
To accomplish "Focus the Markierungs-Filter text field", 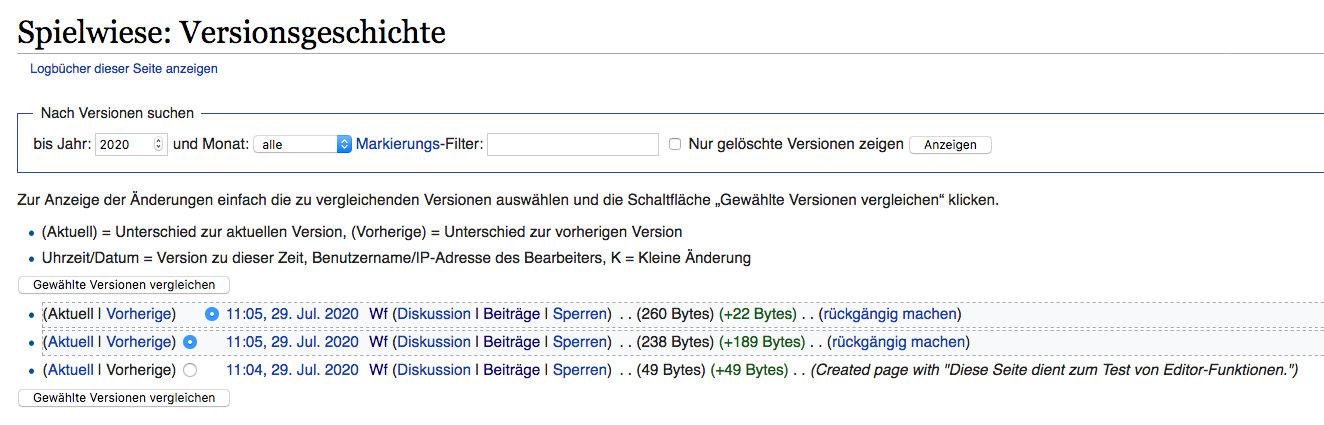I will tap(572, 144).
